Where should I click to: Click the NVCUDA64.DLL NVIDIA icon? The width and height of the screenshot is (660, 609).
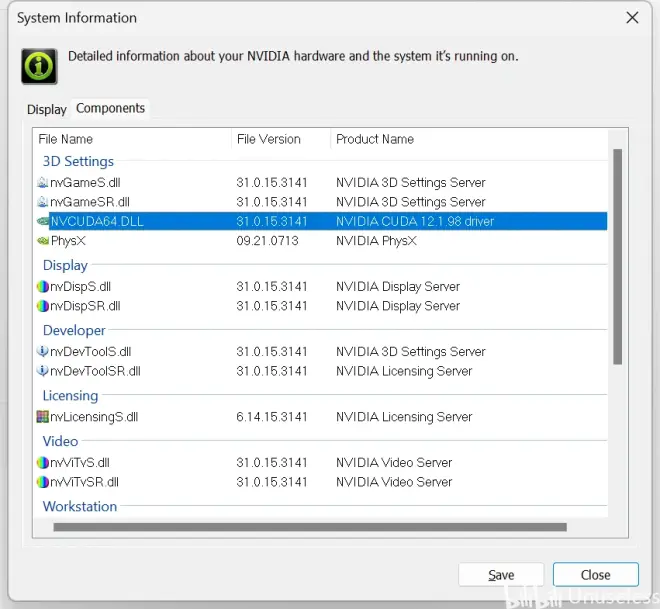coord(43,221)
